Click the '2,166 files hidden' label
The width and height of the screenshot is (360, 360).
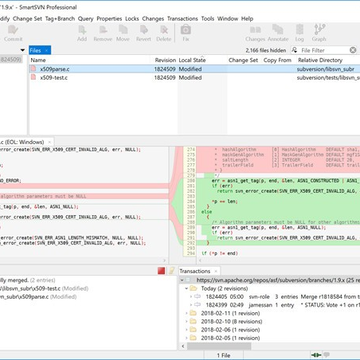[x=266, y=50]
